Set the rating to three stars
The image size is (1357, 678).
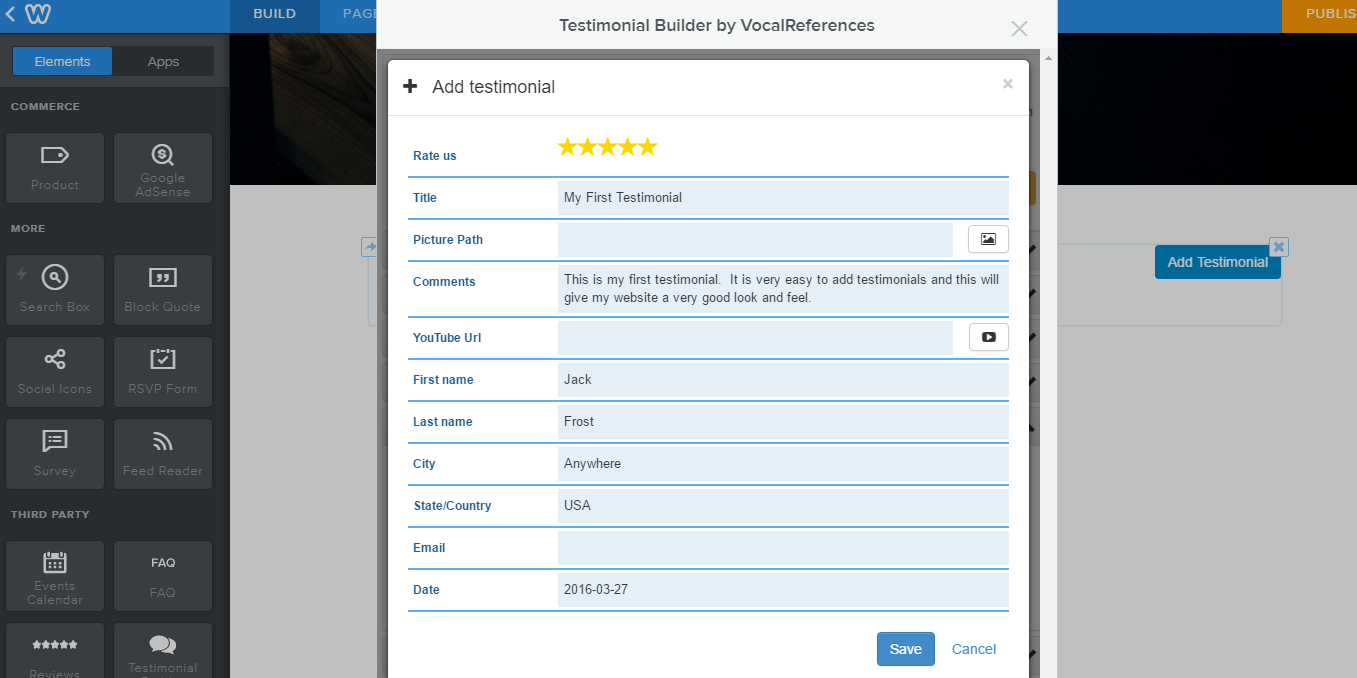coord(608,147)
